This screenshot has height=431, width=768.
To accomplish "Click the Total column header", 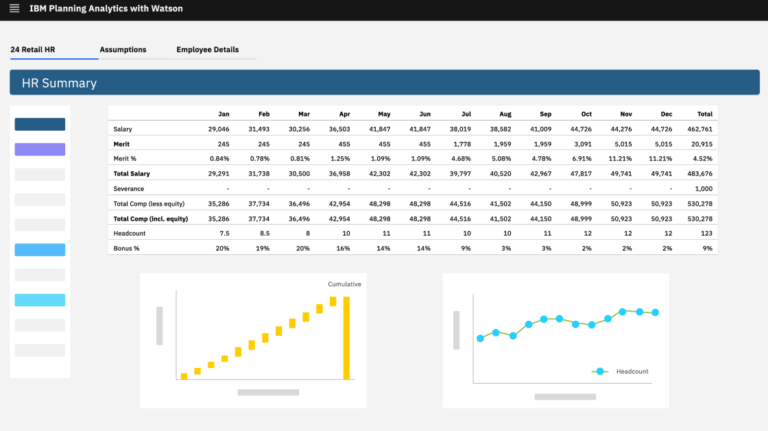I will point(704,114).
